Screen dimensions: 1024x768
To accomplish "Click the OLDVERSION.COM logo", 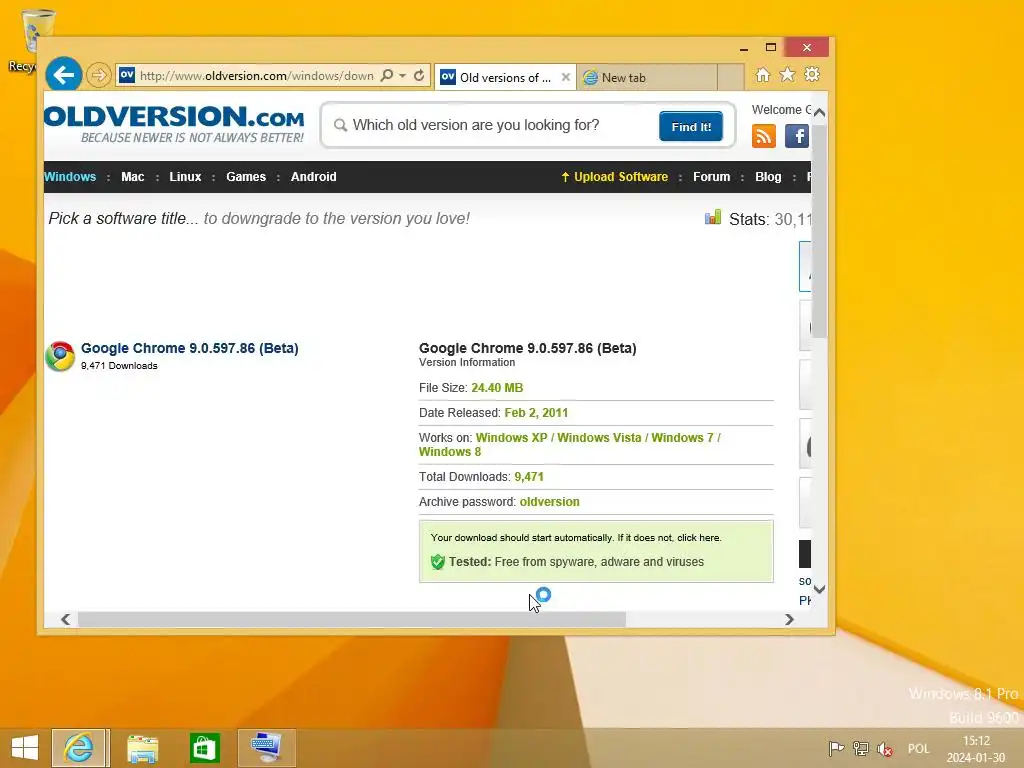I will pos(174,124).
